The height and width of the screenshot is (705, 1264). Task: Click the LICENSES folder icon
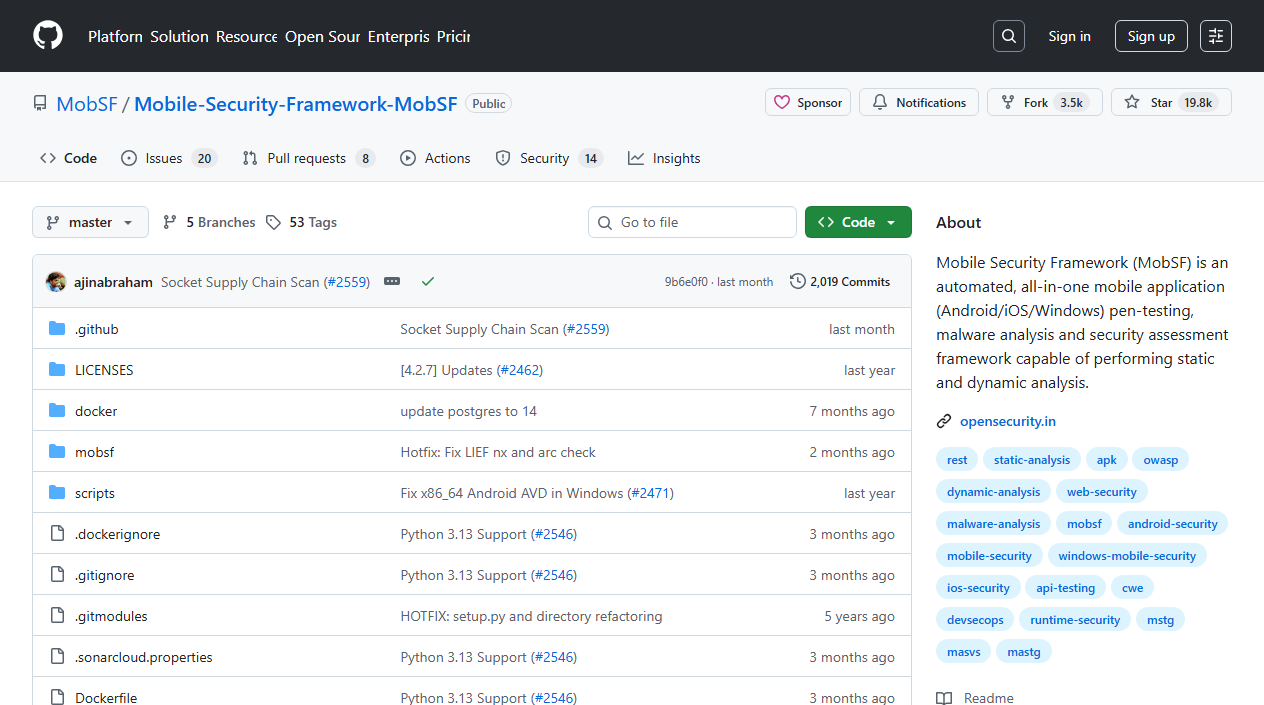57,370
